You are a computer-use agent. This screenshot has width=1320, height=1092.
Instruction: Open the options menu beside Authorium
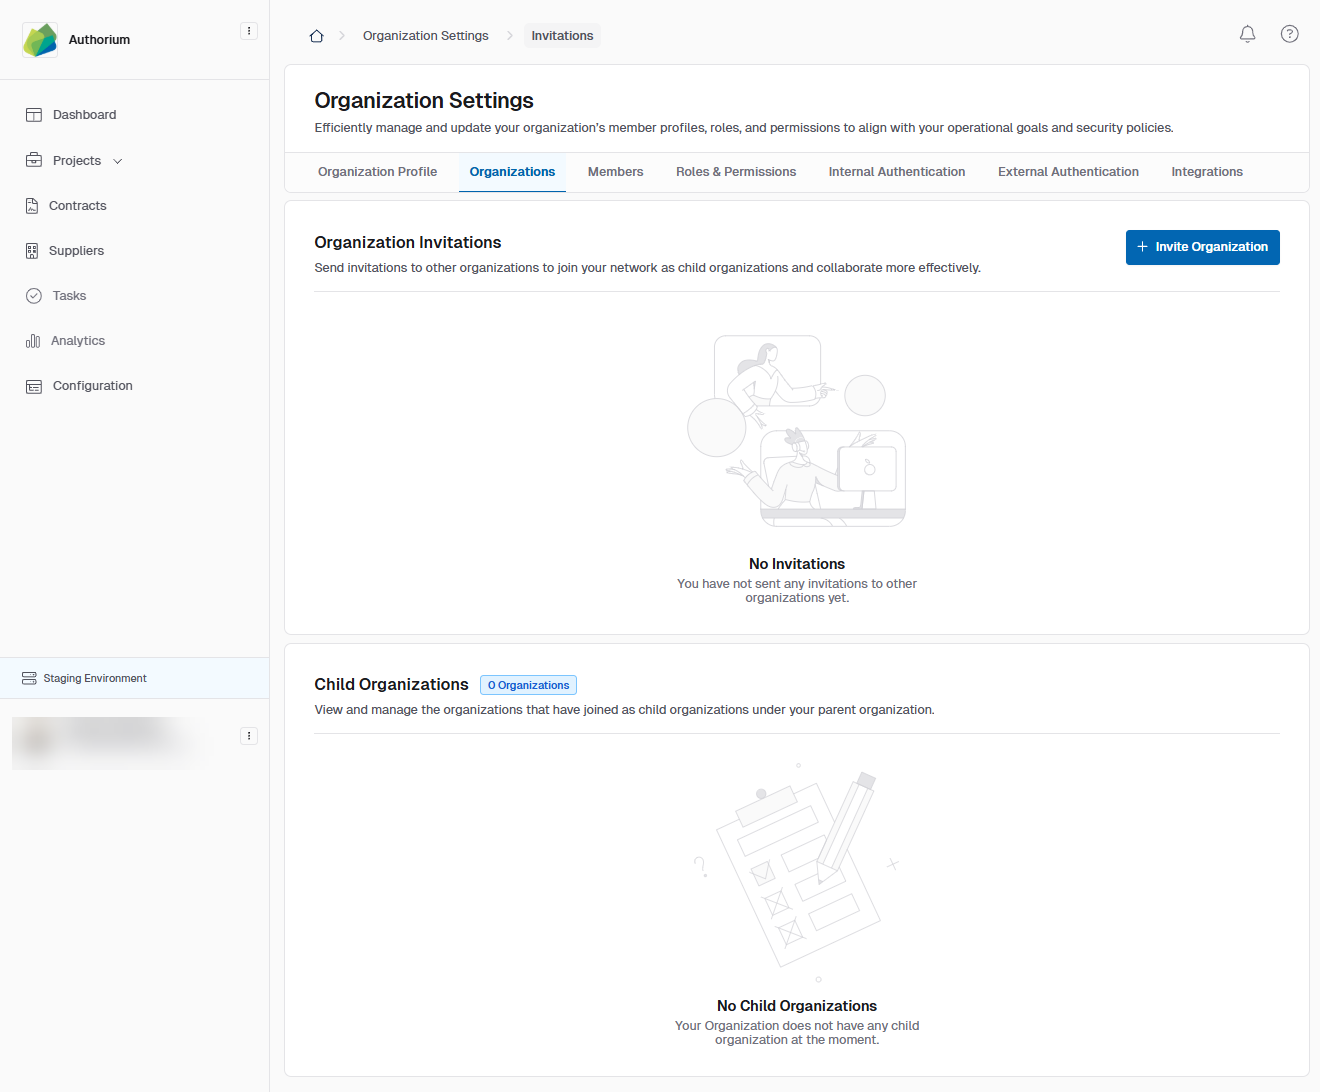pyautogui.click(x=249, y=31)
